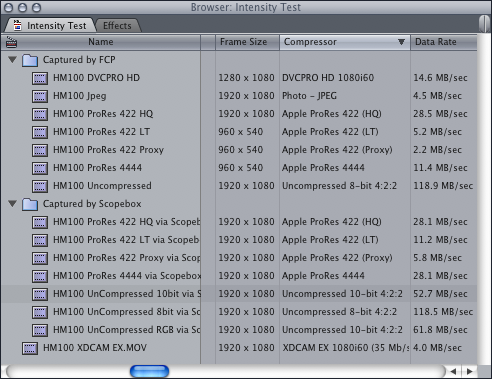This screenshot has width=492, height=379.
Task: Collapse the Captured by Scopebox bin
Action: click(x=12, y=204)
